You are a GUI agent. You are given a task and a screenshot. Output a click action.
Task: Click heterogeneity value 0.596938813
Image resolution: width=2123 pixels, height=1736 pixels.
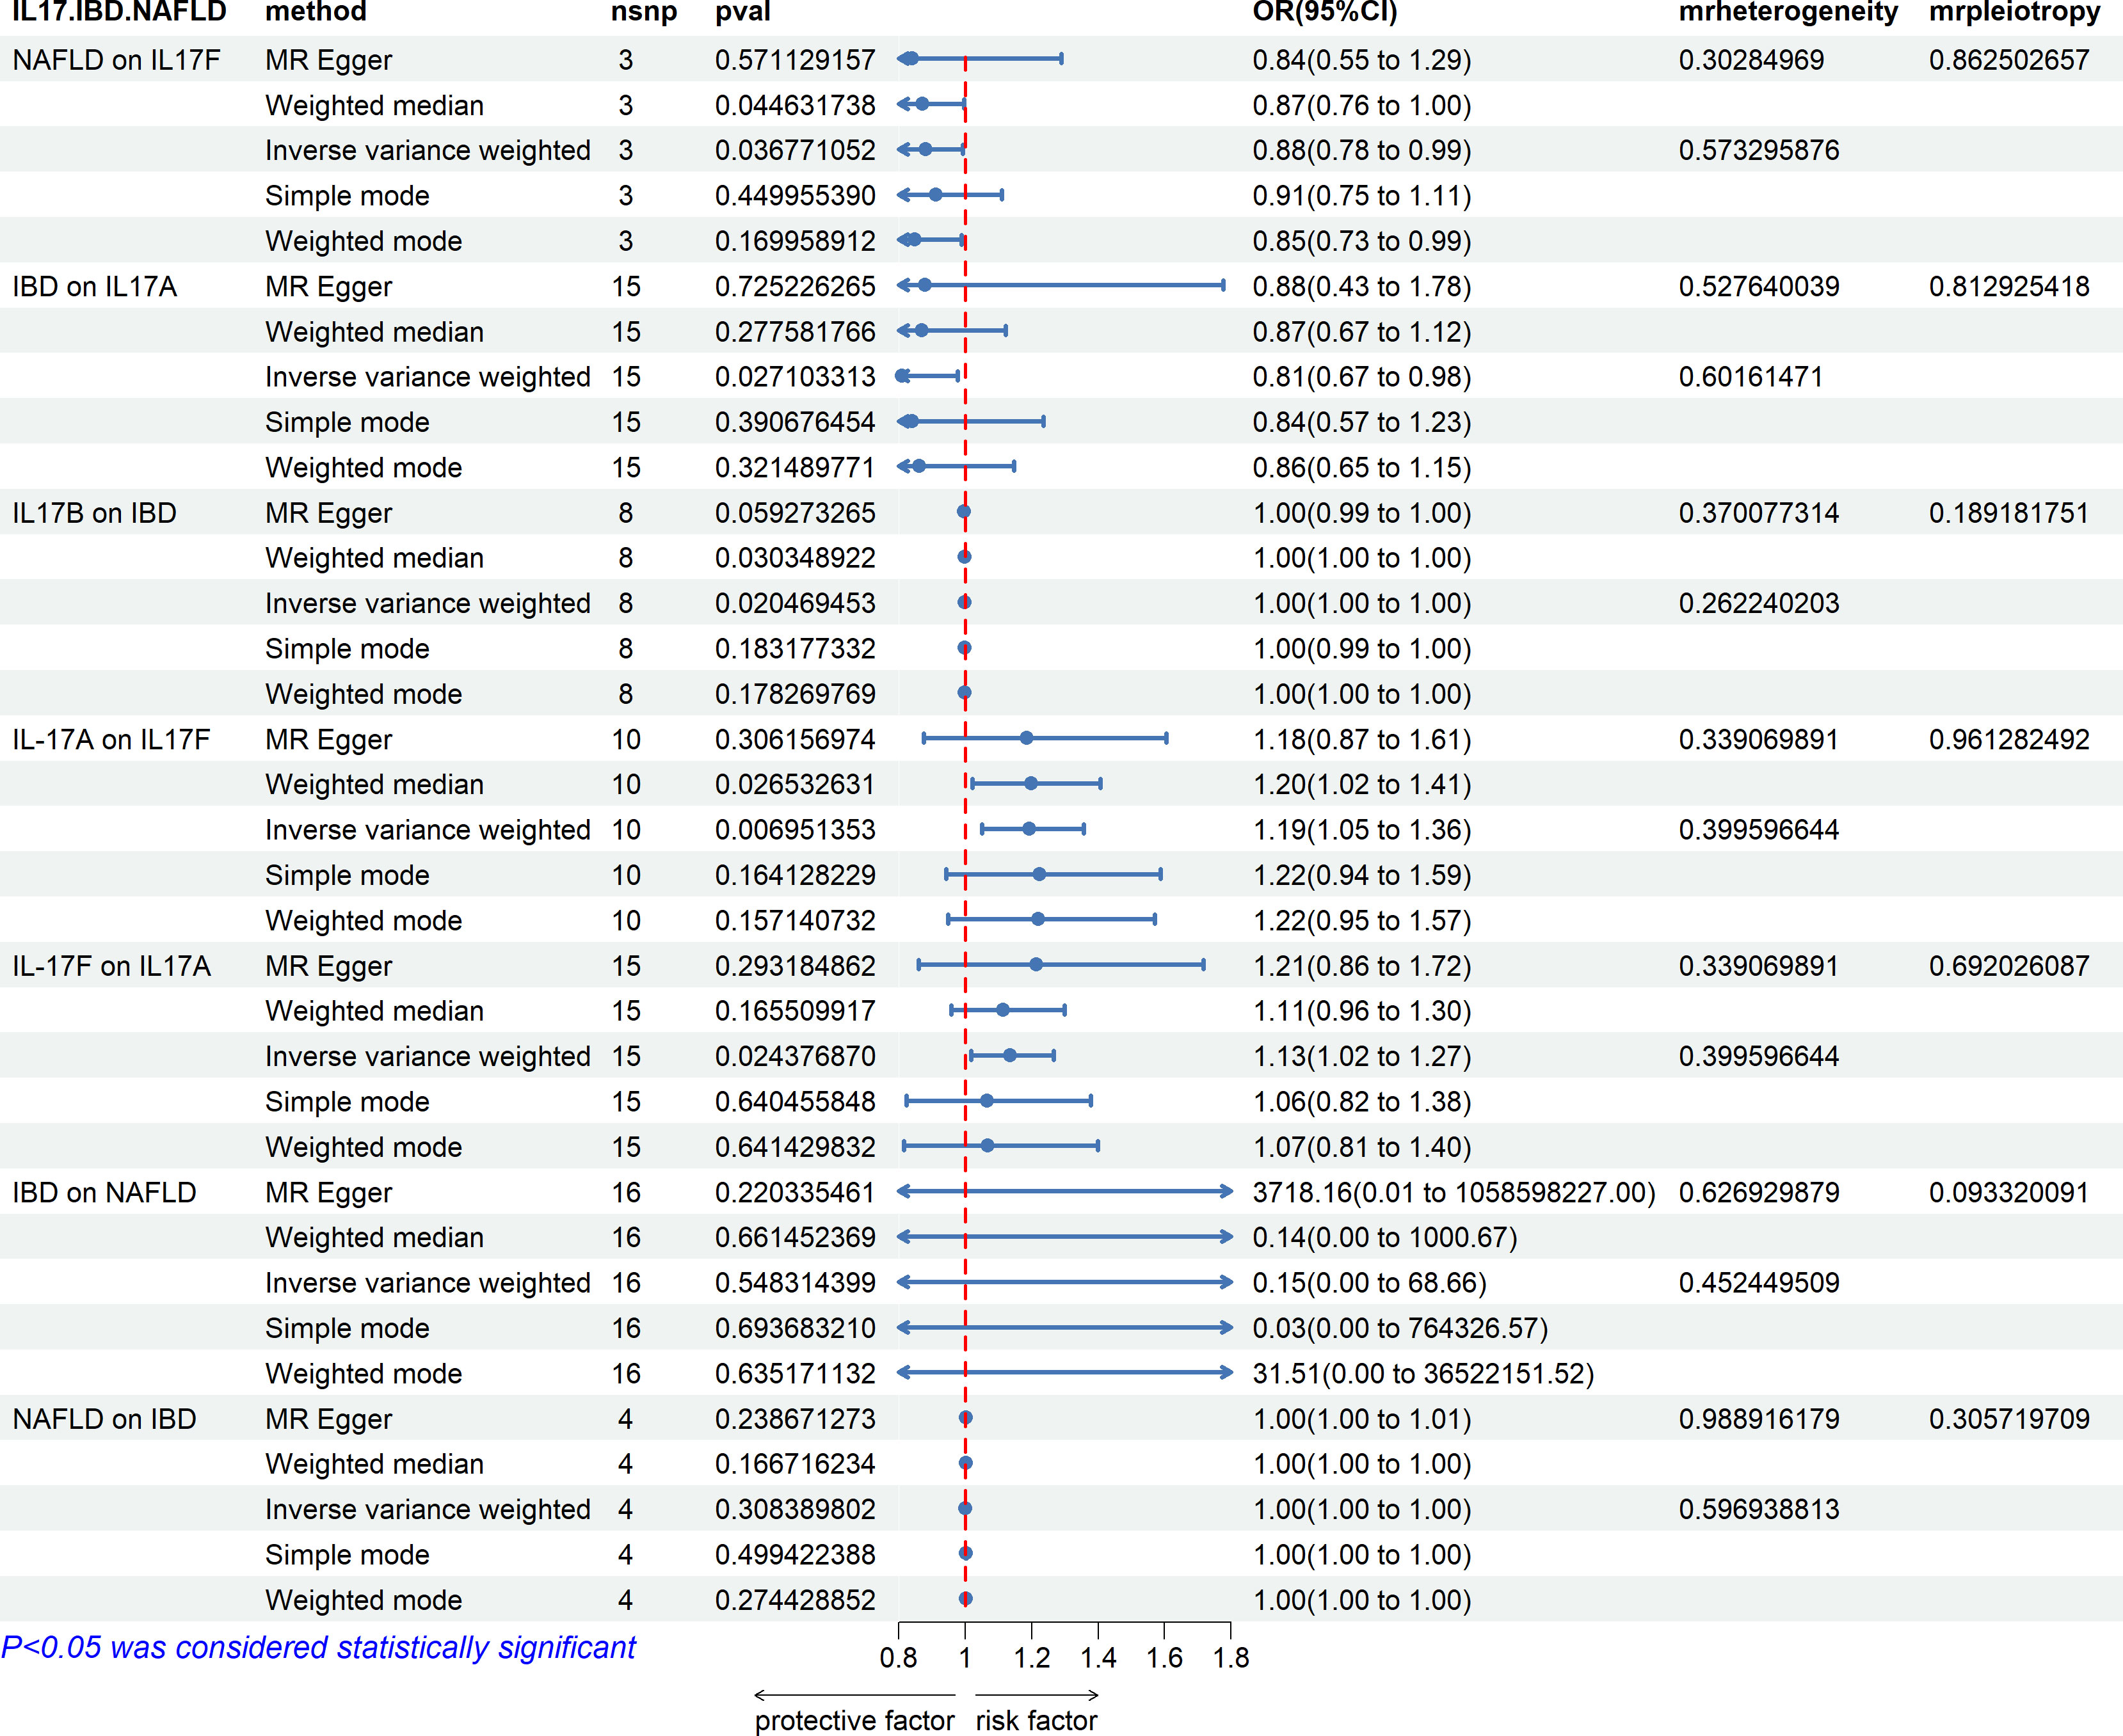1759,1510
